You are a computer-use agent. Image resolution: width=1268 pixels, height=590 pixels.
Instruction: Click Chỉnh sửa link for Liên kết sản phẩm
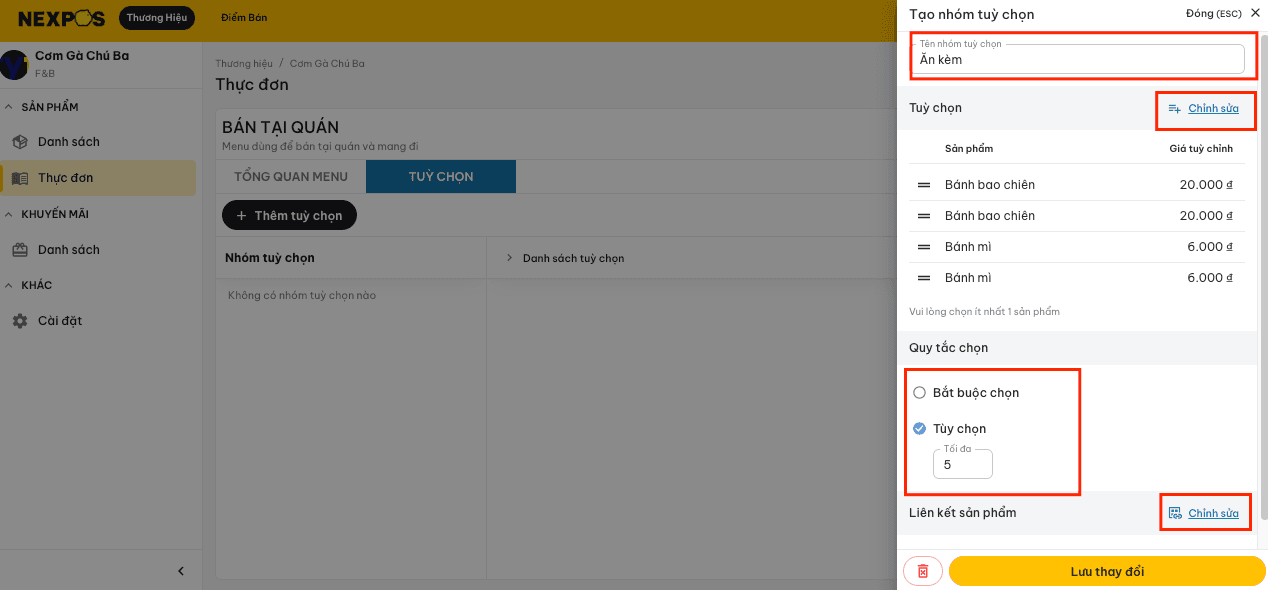pyautogui.click(x=1213, y=513)
